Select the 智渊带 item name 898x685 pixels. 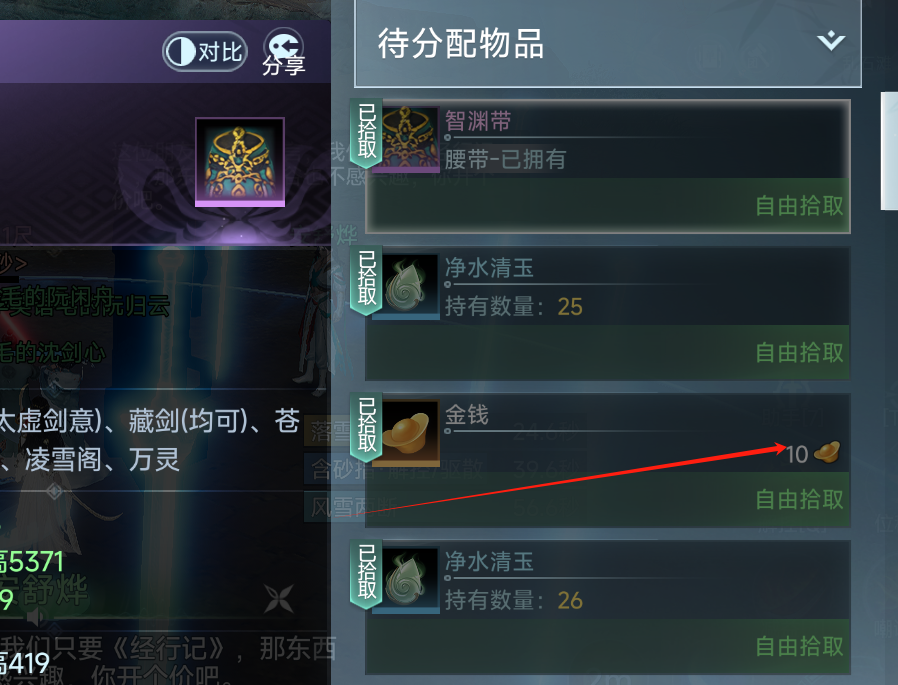(x=478, y=121)
